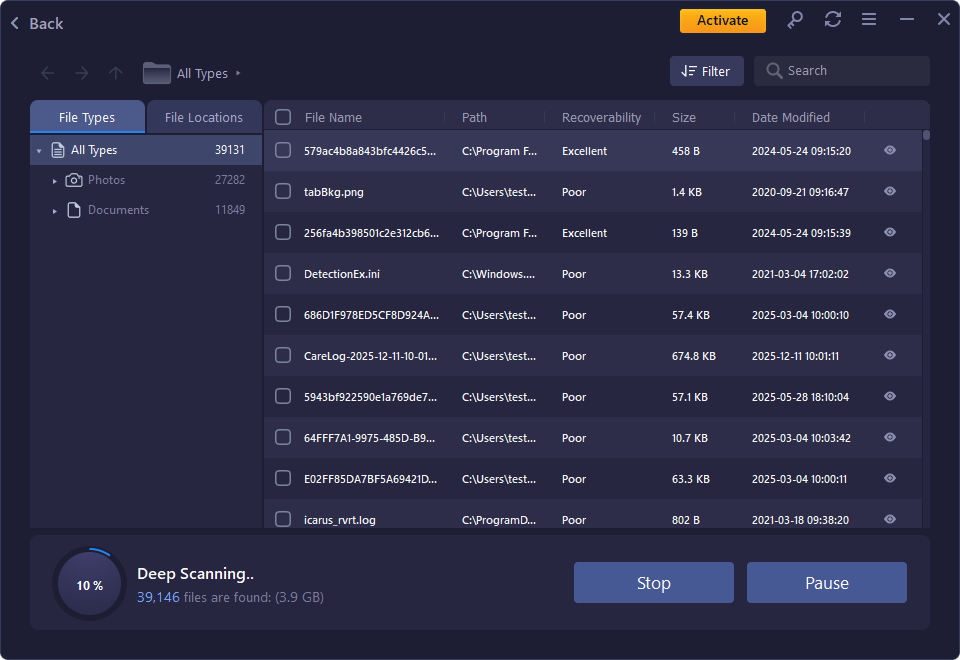
Task: Switch to the File Locations tab
Action: (203, 117)
